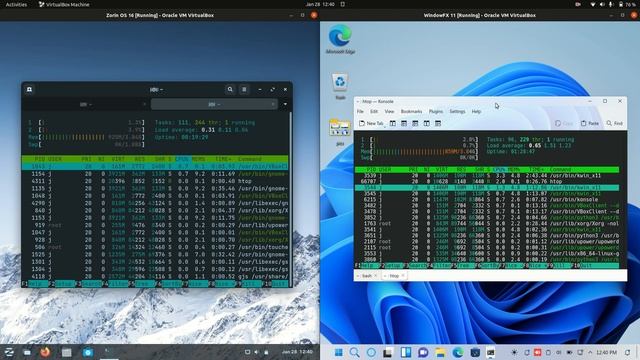Click the search magnifier on the WindowFX taskbar
The image size is (640, 360).
pyautogui.click(x=355, y=352)
